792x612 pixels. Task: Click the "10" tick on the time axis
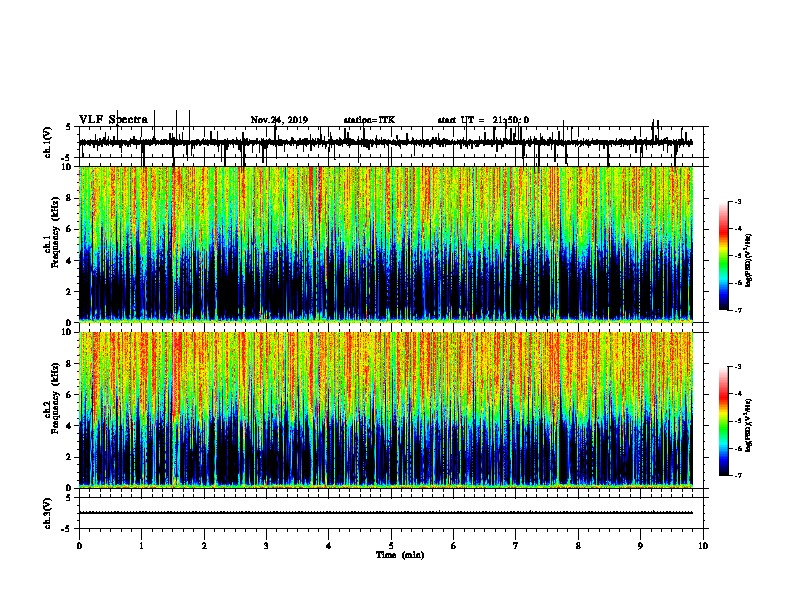pyautogui.click(x=703, y=546)
